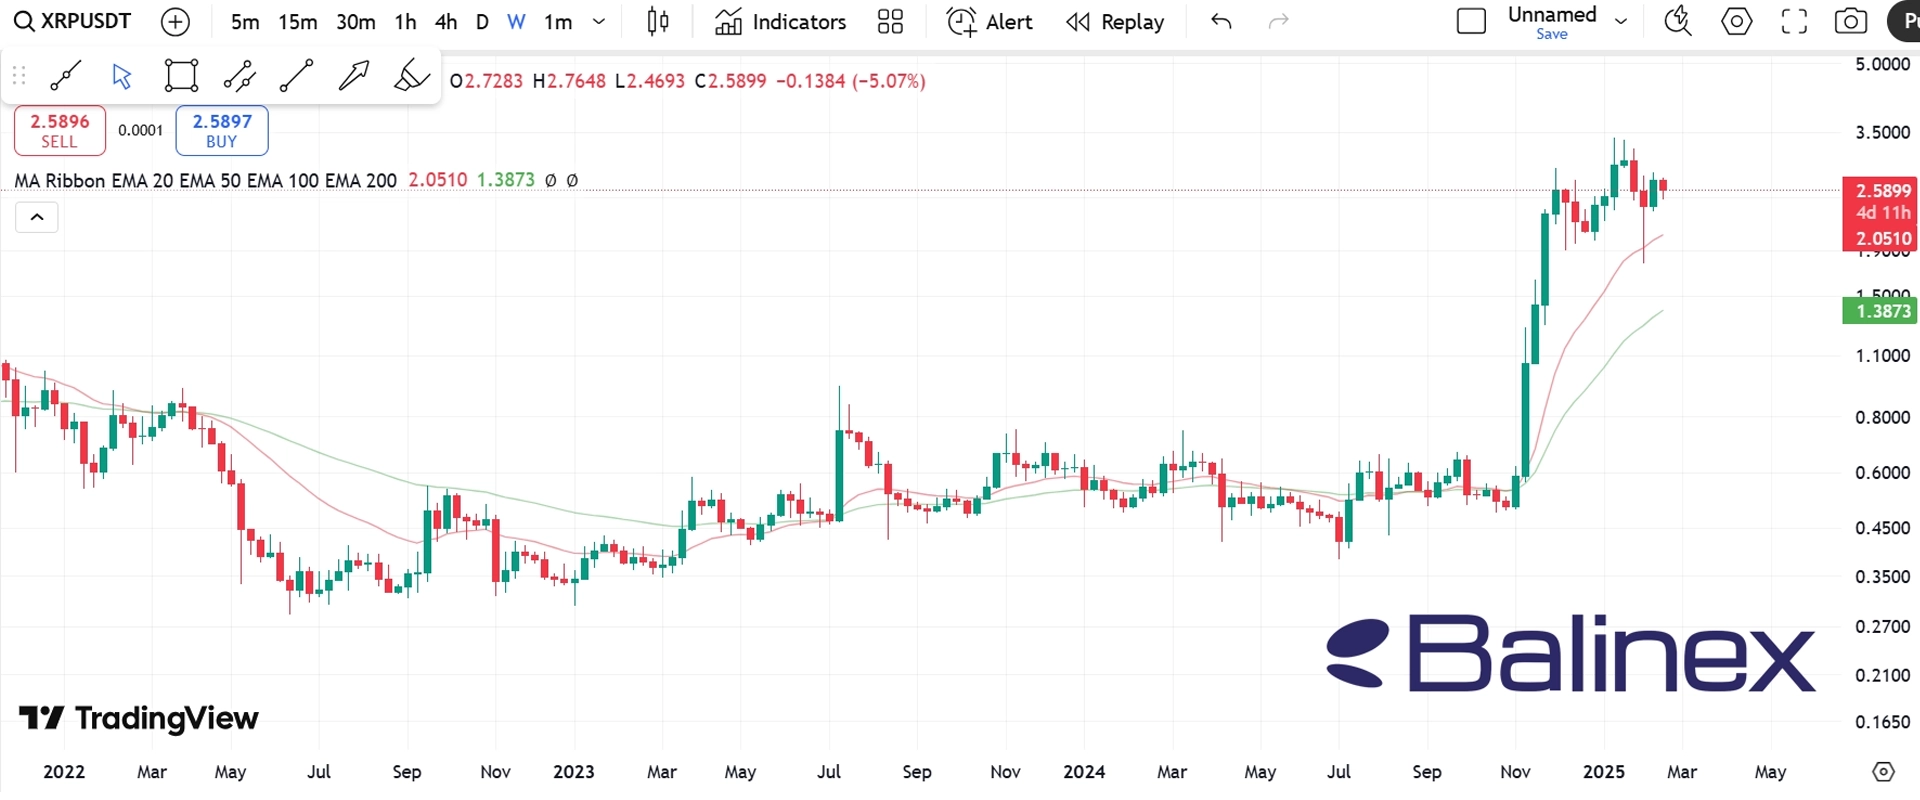1920x800 pixels.
Task: Click the red 2.0510 price axis label
Action: pos(1882,238)
